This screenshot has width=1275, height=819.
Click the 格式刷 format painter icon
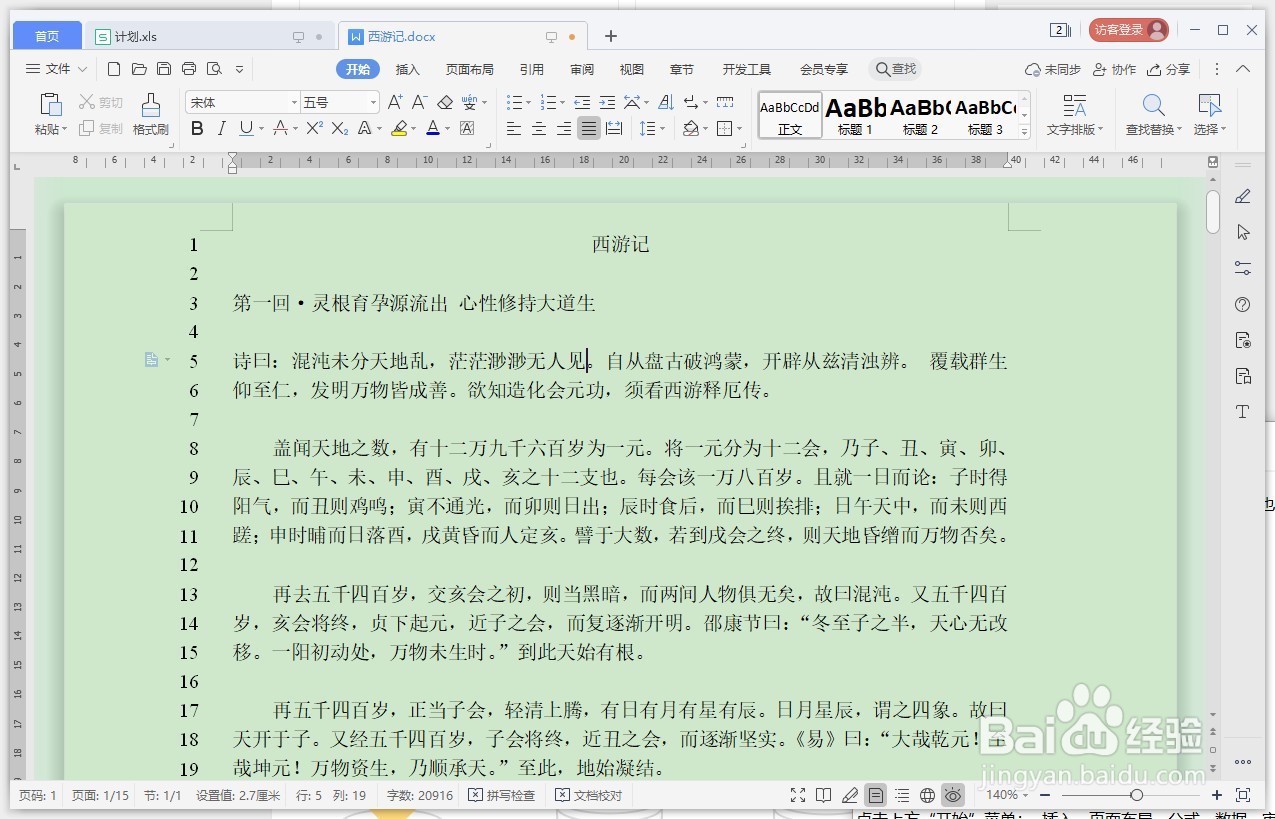tap(150, 105)
